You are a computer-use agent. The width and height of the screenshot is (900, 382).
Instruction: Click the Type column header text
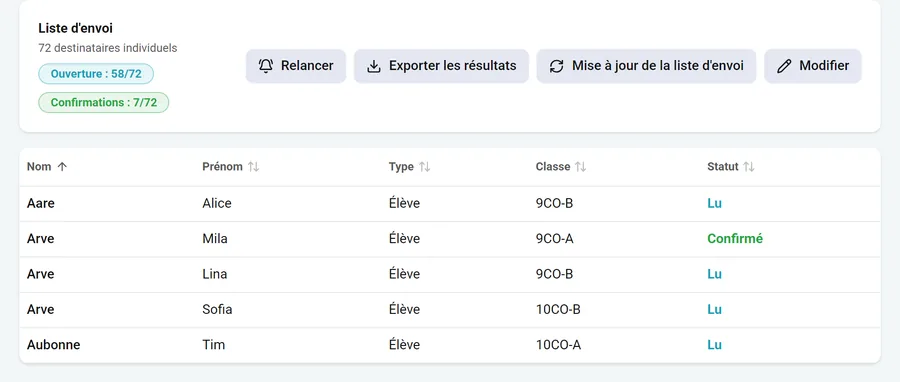(401, 167)
